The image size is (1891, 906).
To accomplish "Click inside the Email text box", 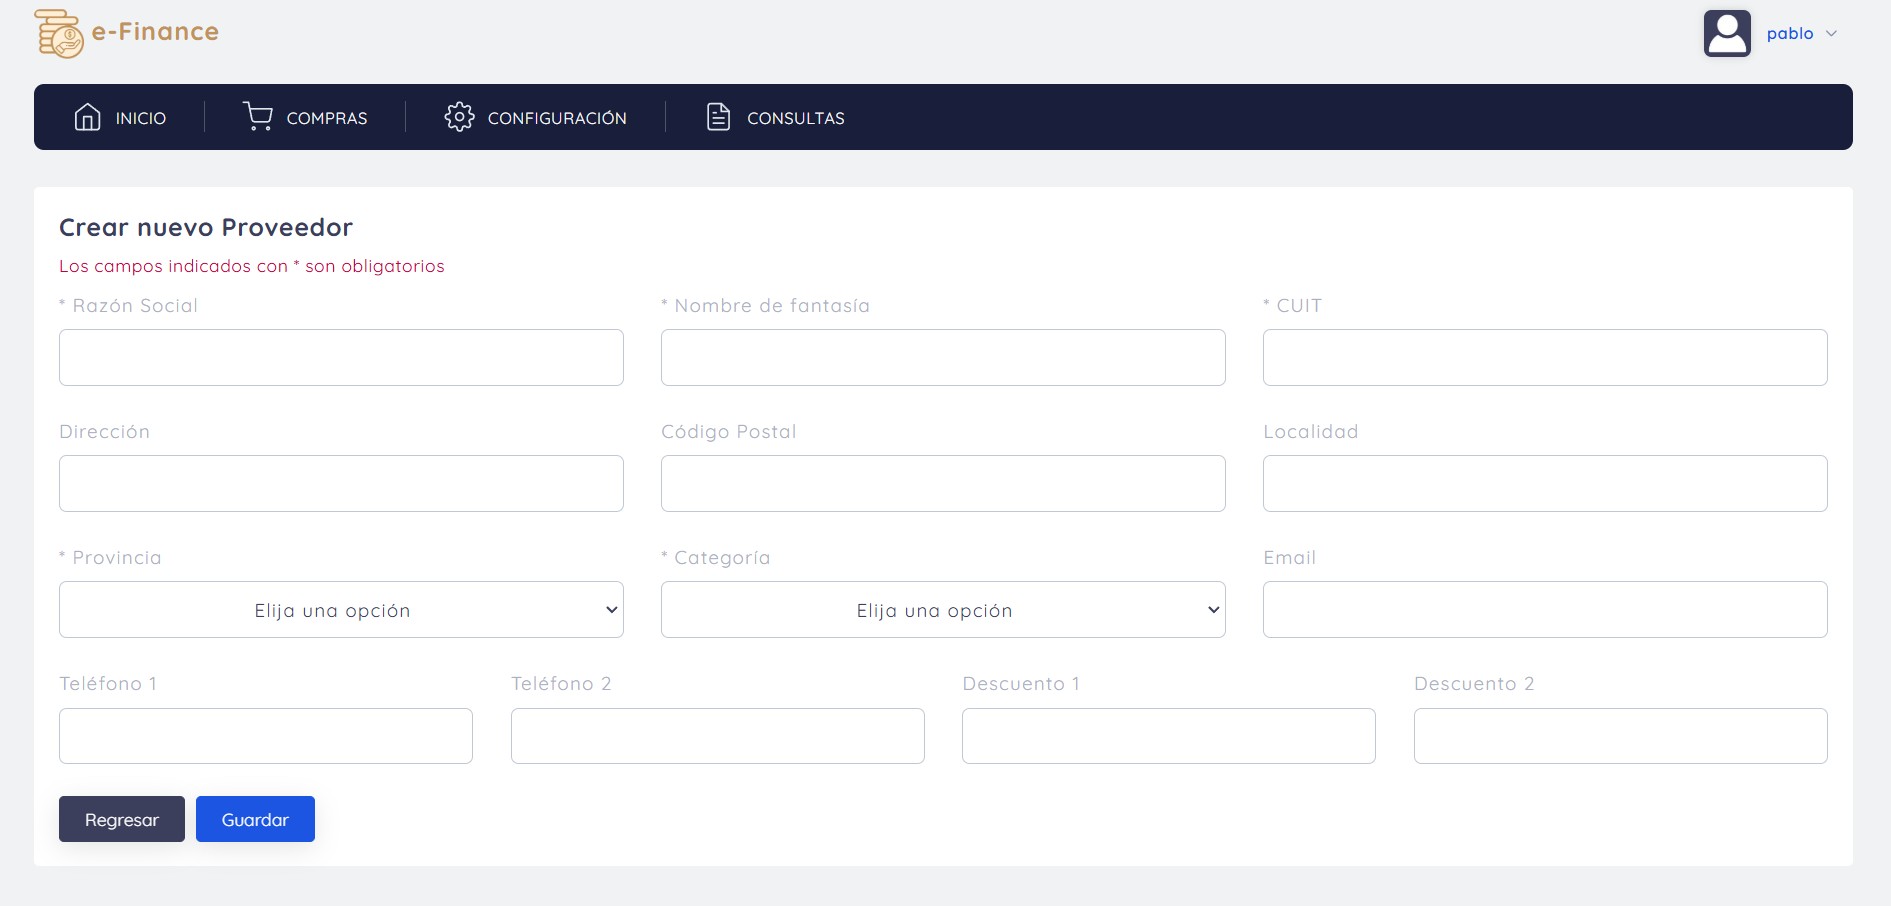I will coord(1544,609).
